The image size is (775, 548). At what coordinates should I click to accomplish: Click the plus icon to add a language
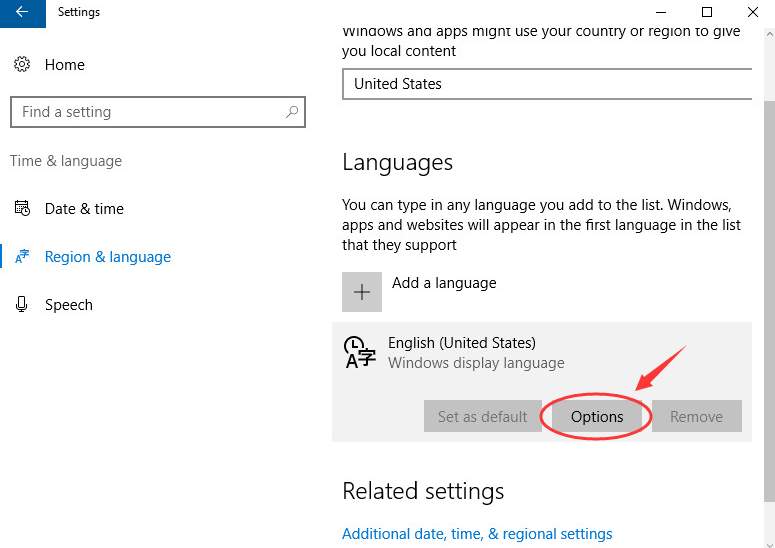(x=362, y=292)
